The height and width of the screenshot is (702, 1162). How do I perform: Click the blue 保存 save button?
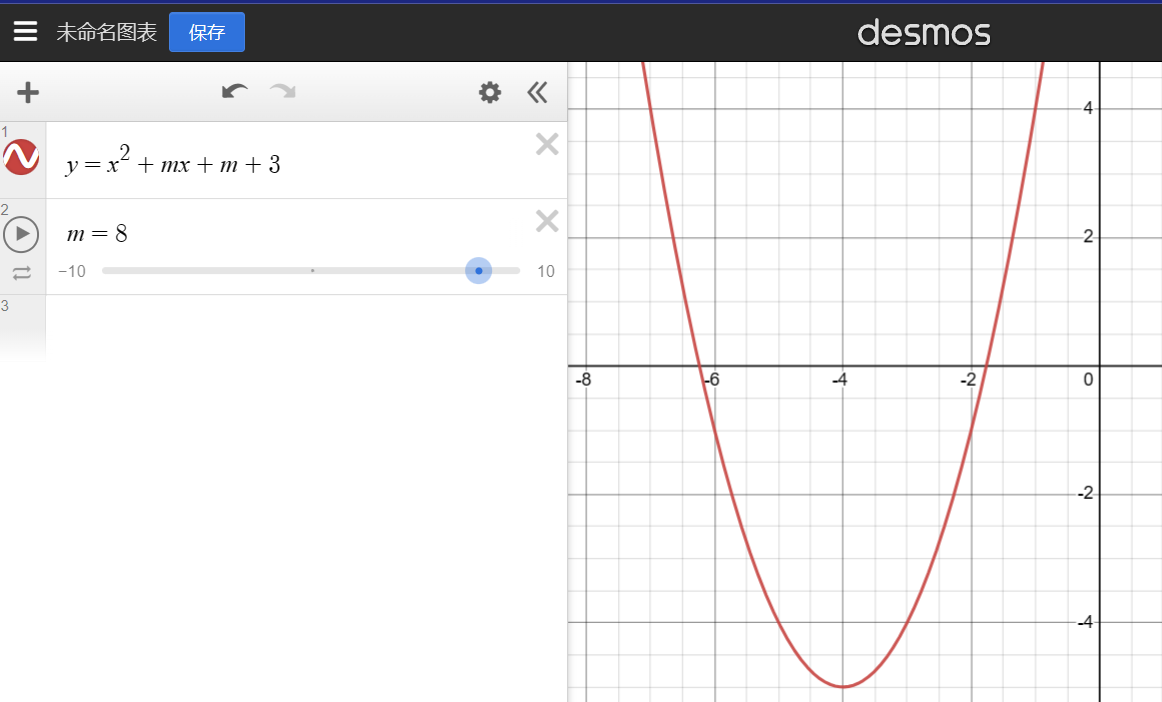(207, 32)
